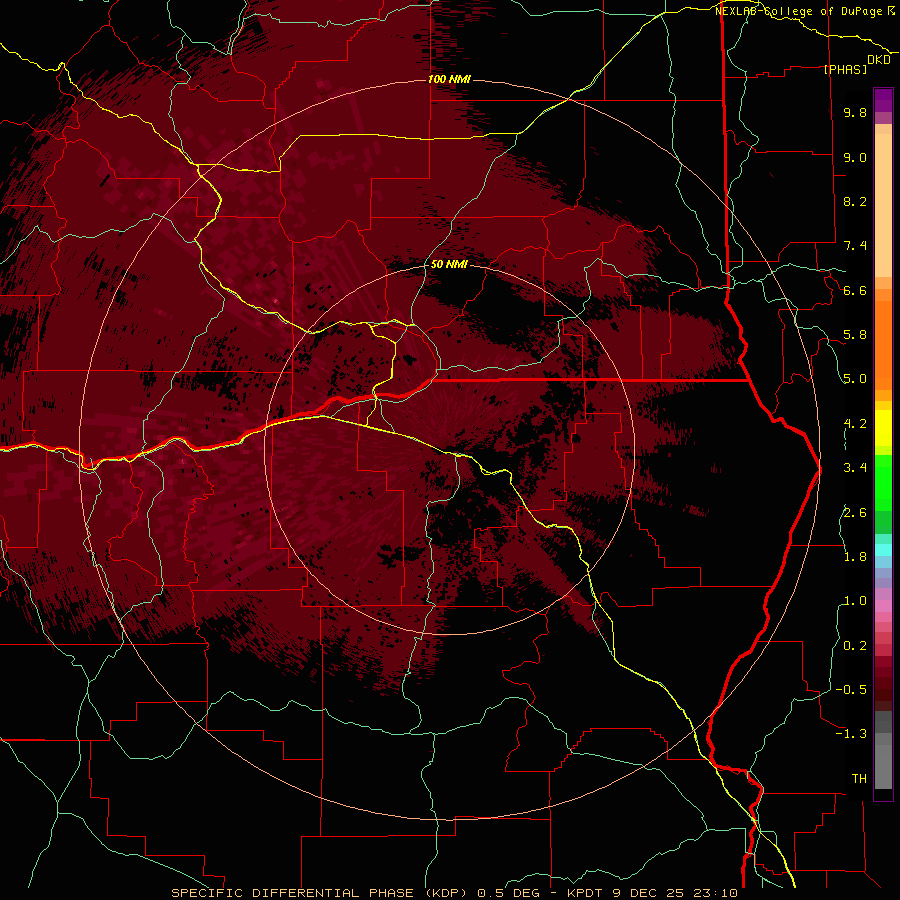Screen dimensions: 900x900
Task: Pick the gray bottom segment of color bar
Action: [883, 766]
